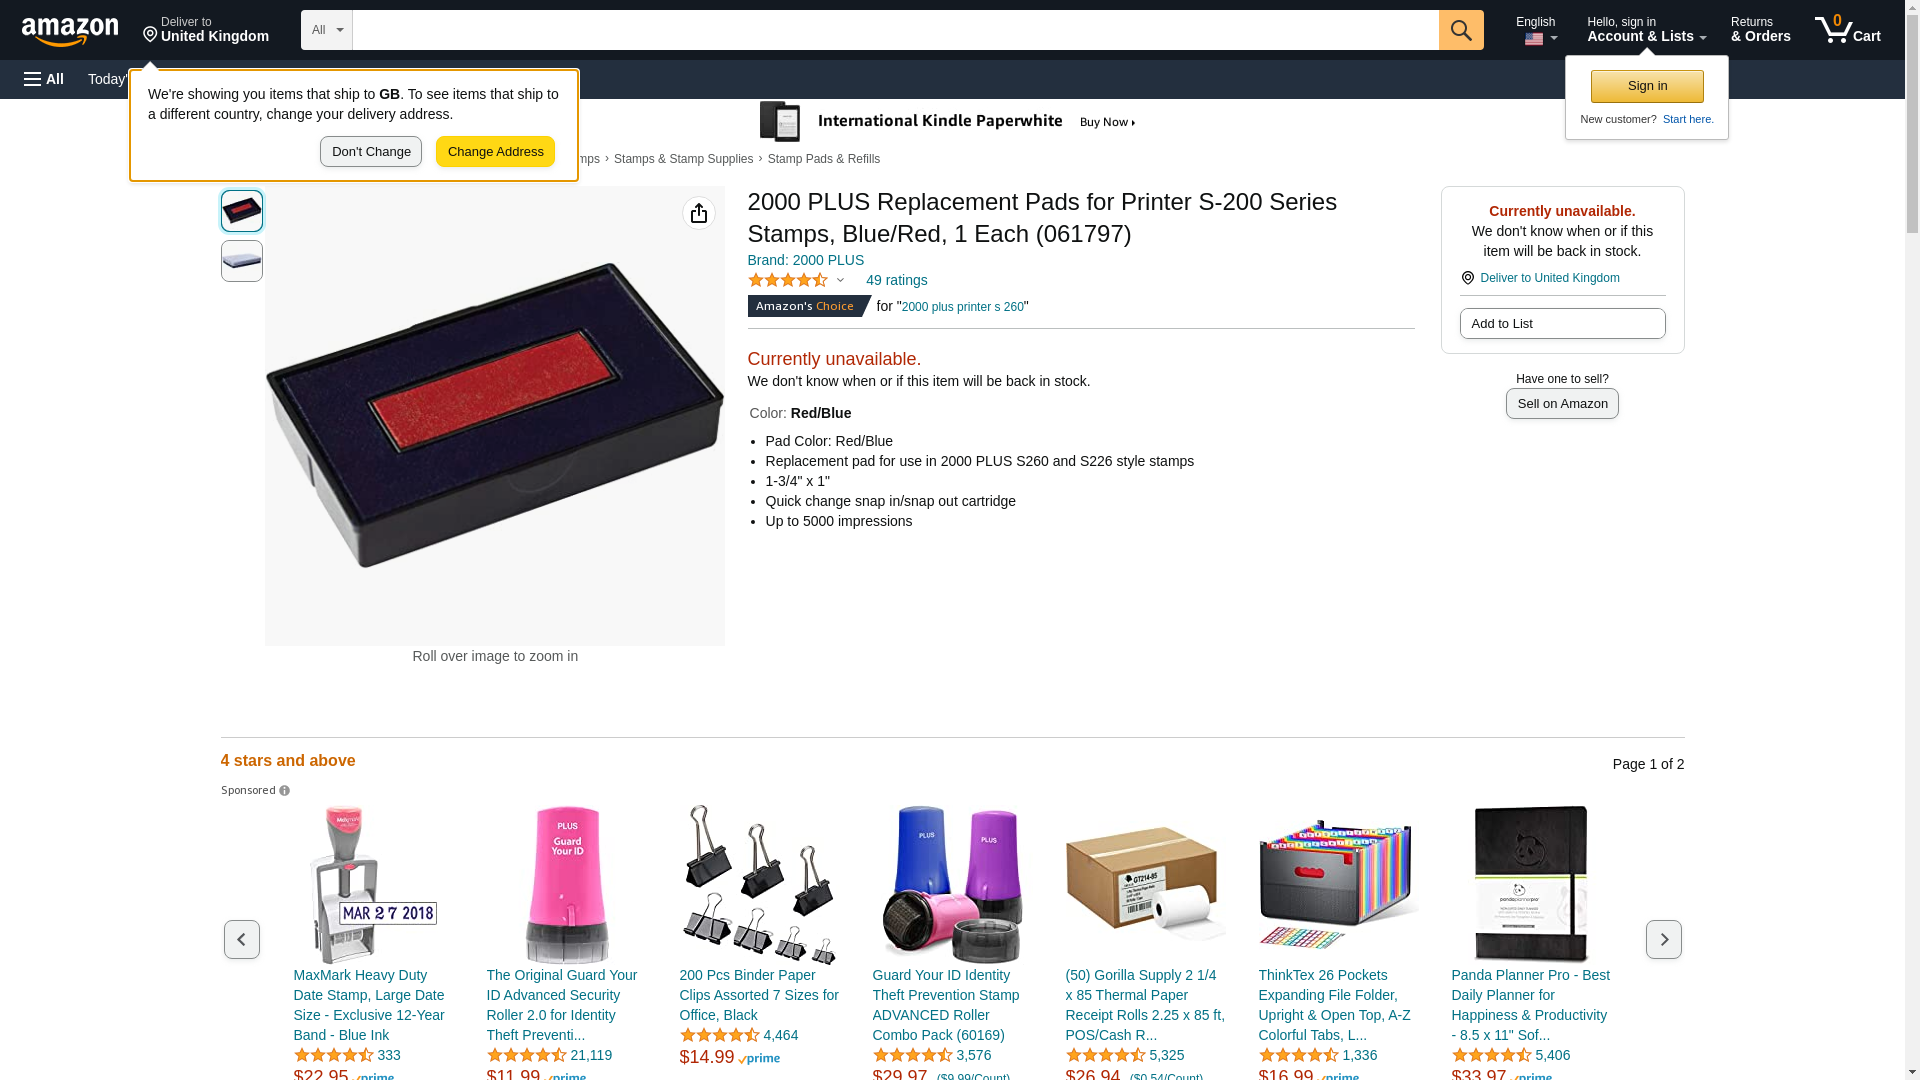
Task: Open the English language selector dropdown
Action: (1536, 30)
